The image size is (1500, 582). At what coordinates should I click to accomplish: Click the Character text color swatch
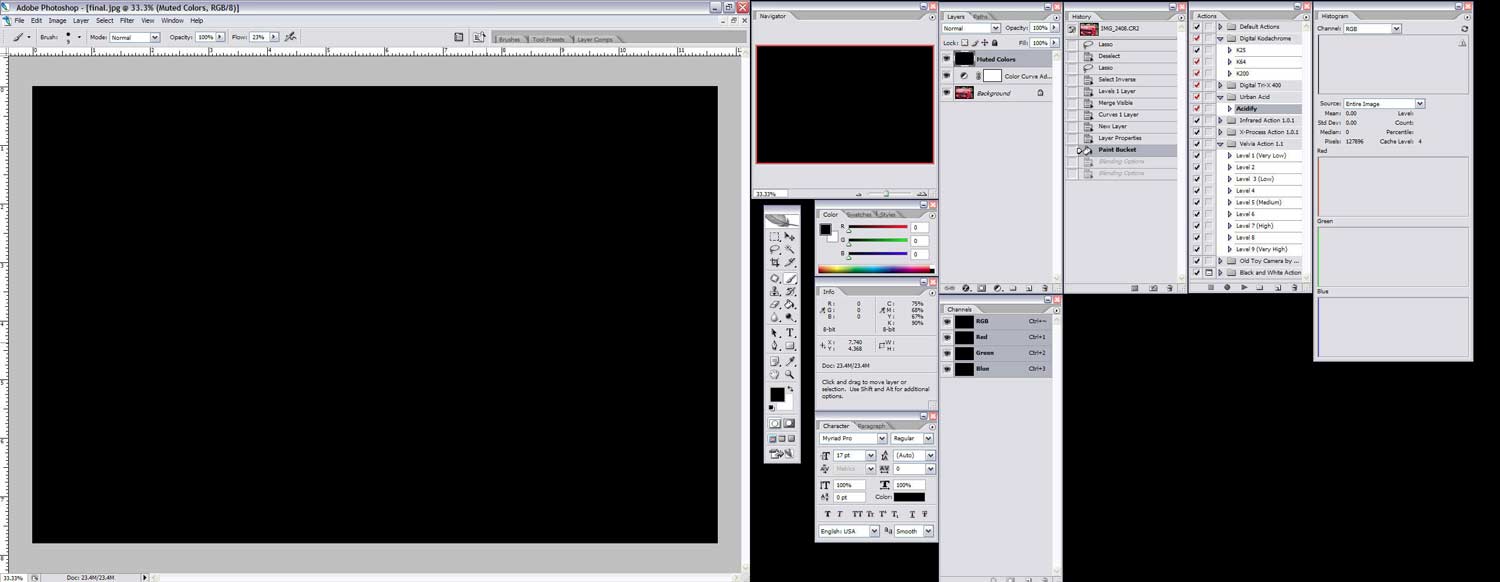(x=909, y=497)
